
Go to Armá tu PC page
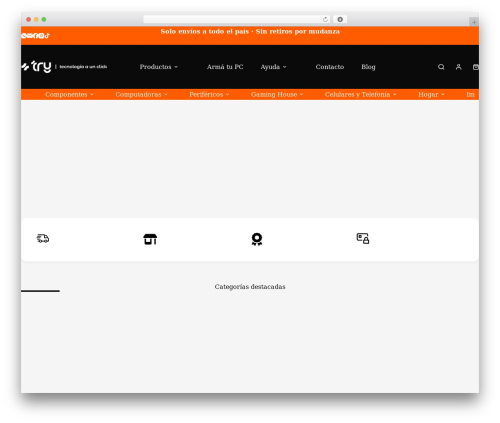click(225, 67)
